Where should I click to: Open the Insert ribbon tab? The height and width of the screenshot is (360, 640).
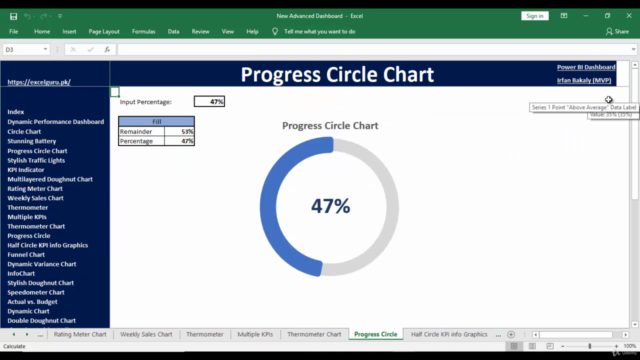coord(69,31)
